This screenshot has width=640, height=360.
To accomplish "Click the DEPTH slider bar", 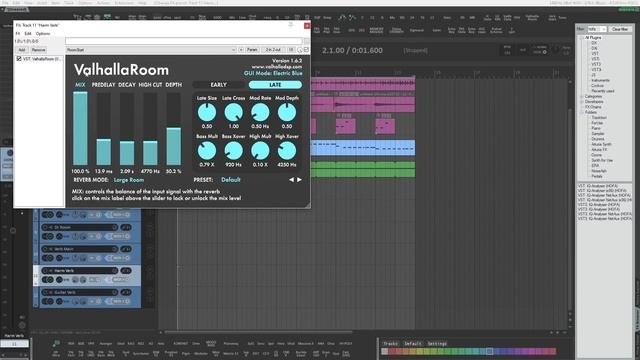I will (x=173, y=129).
